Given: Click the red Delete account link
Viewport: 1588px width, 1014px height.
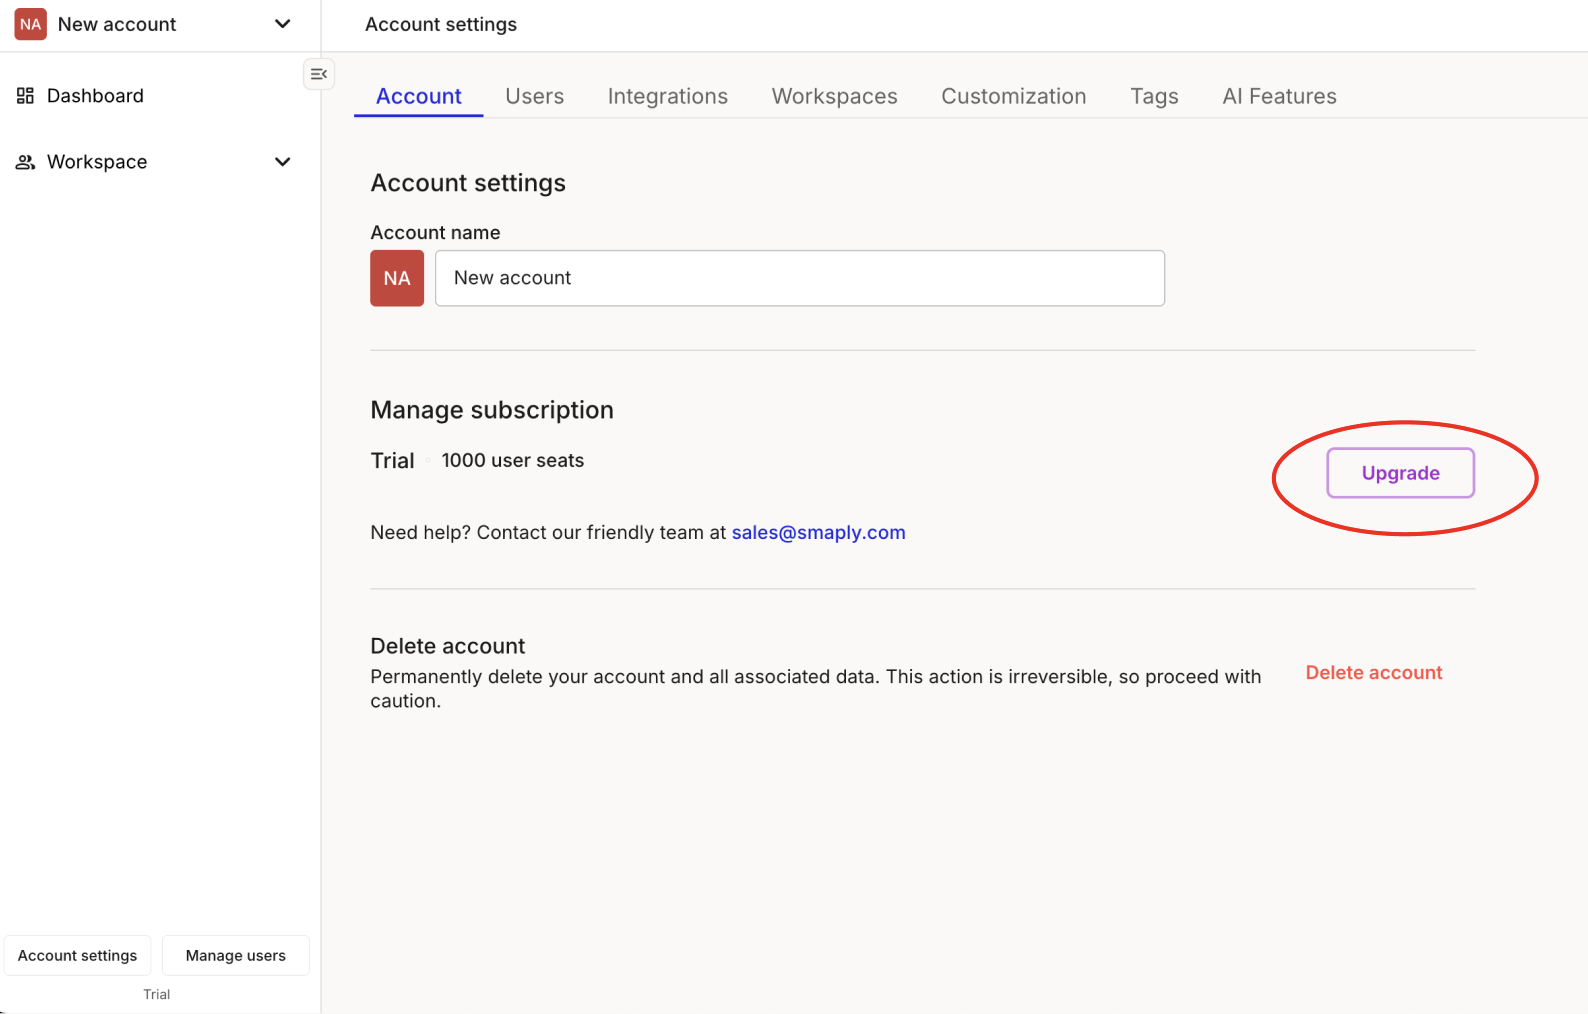Looking at the screenshot, I should tap(1373, 673).
